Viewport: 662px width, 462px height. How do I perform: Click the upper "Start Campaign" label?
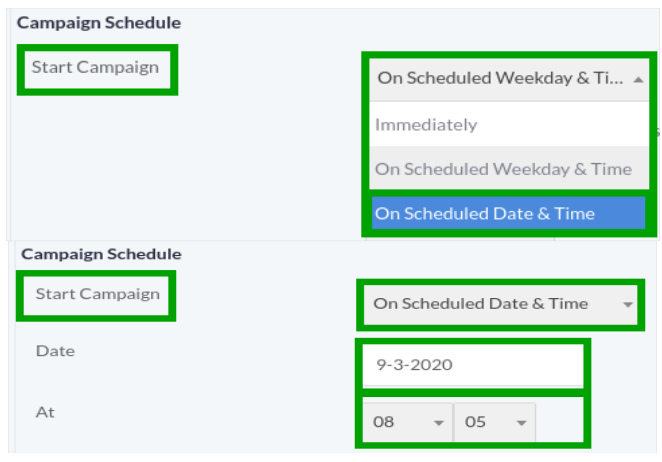(x=95, y=68)
